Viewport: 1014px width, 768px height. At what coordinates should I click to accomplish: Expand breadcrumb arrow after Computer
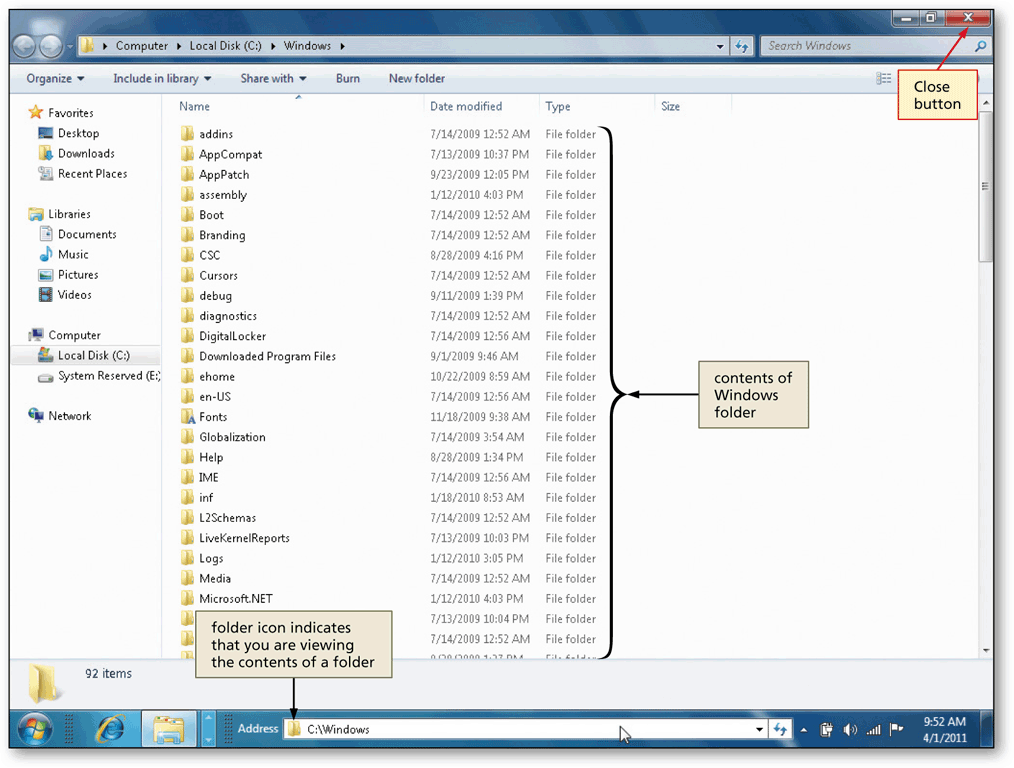coord(179,46)
